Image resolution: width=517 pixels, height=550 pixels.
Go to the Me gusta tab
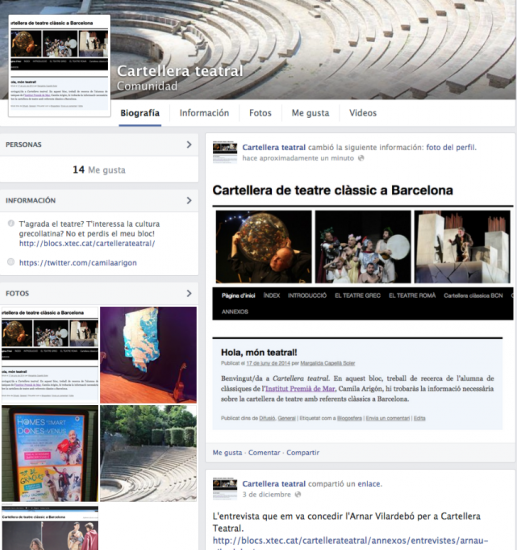click(x=310, y=113)
